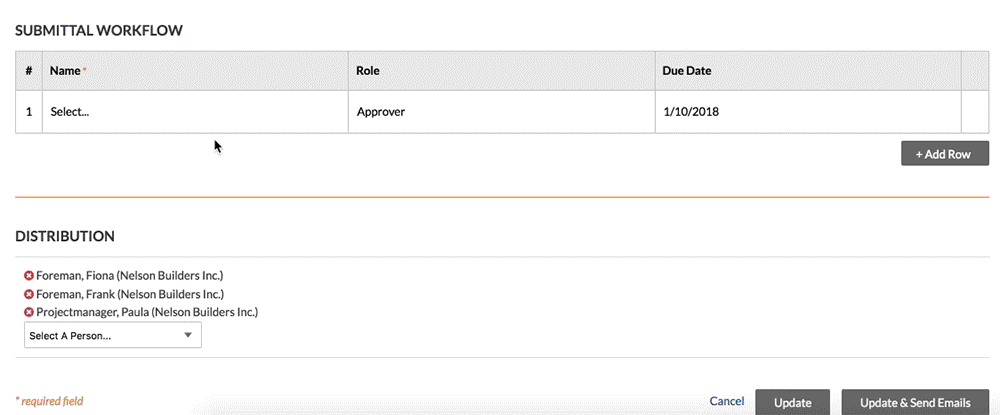
Task: Click the Cancel link
Action: click(x=726, y=401)
